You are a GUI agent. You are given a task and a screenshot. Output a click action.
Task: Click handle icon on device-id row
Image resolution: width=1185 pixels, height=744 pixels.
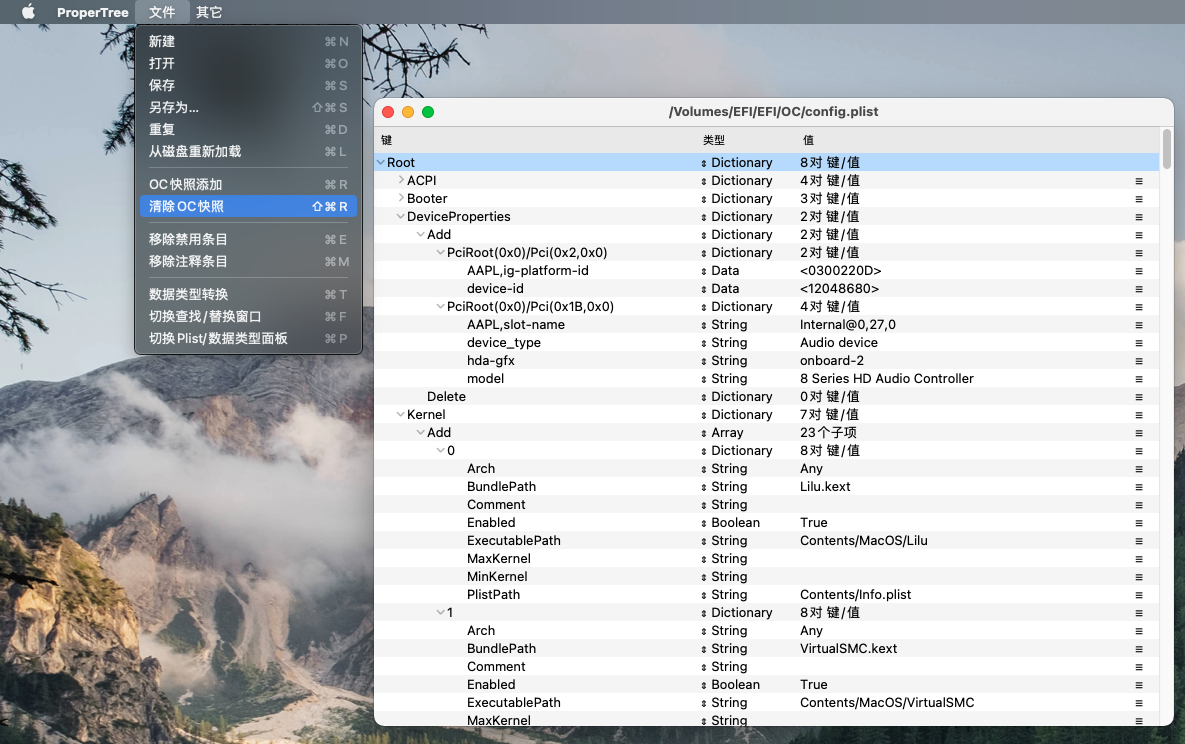click(x=1139, y=289)
